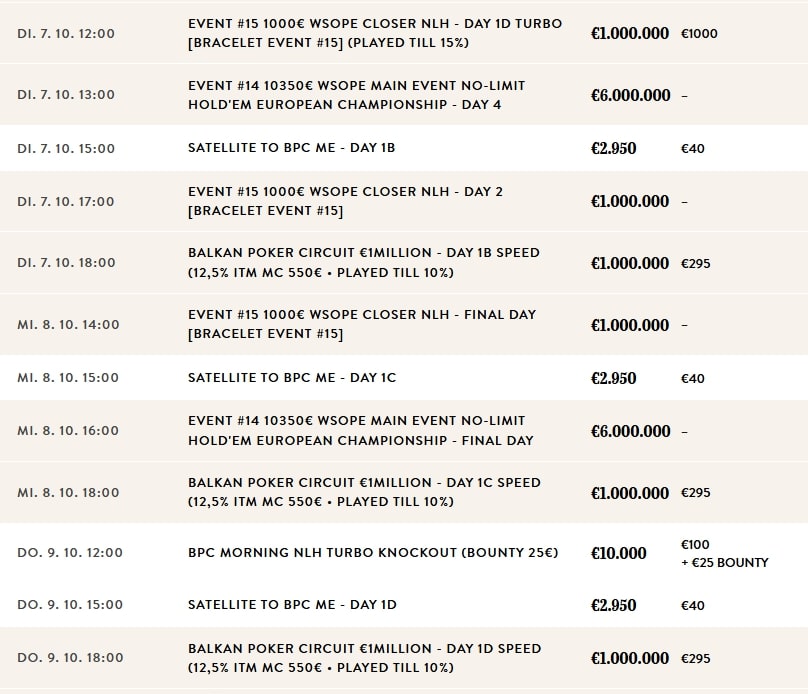Click the €6.000.000 prize for Main Event Day 4
Viewport: 808px width, 694px height.
tap(630, 95)
